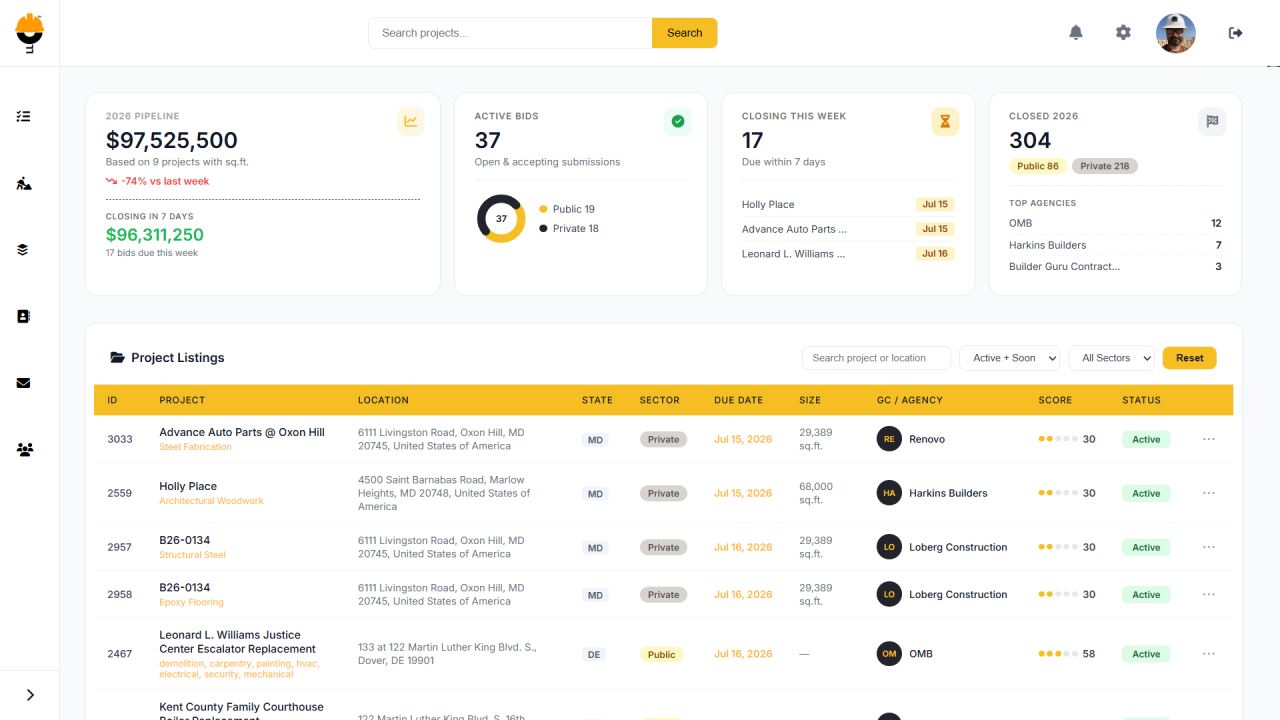Click the bids donut chart
1280x720 pixels.
coord(501,218)
